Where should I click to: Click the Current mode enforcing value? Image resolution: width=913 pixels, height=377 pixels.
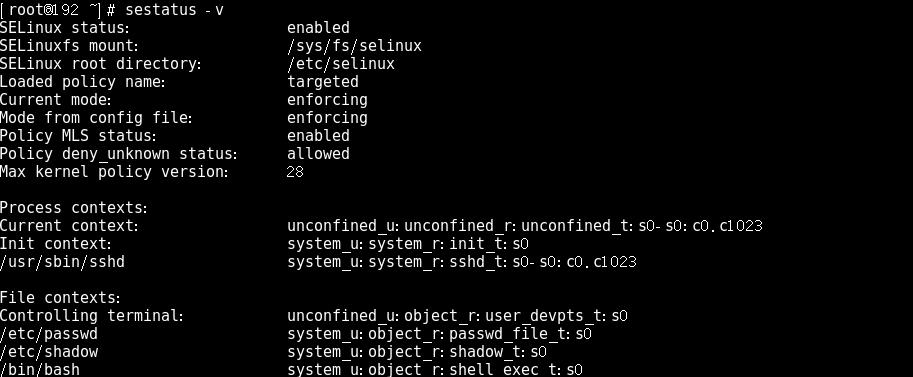click(x=327, y=100)
